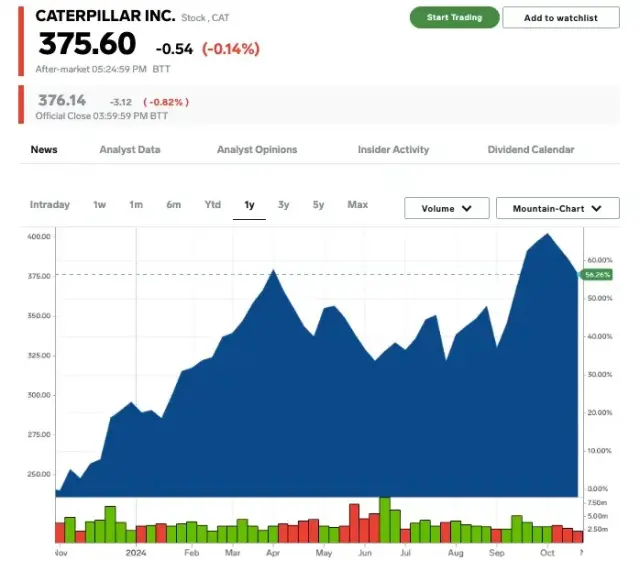
Task: Click the tallest green volume bar in June
Action: tap(384, 519)
